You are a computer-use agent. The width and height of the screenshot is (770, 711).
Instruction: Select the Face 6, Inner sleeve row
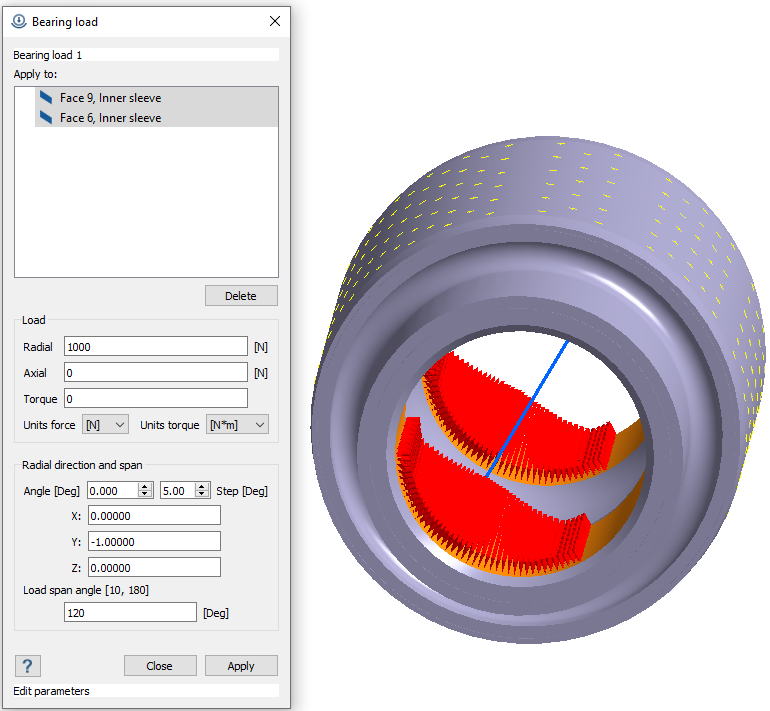pyautogui.click(x=156, y=118)
